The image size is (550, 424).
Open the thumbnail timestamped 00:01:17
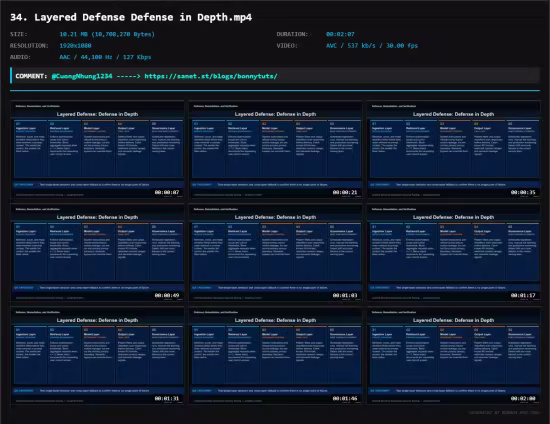pos(454,253)
